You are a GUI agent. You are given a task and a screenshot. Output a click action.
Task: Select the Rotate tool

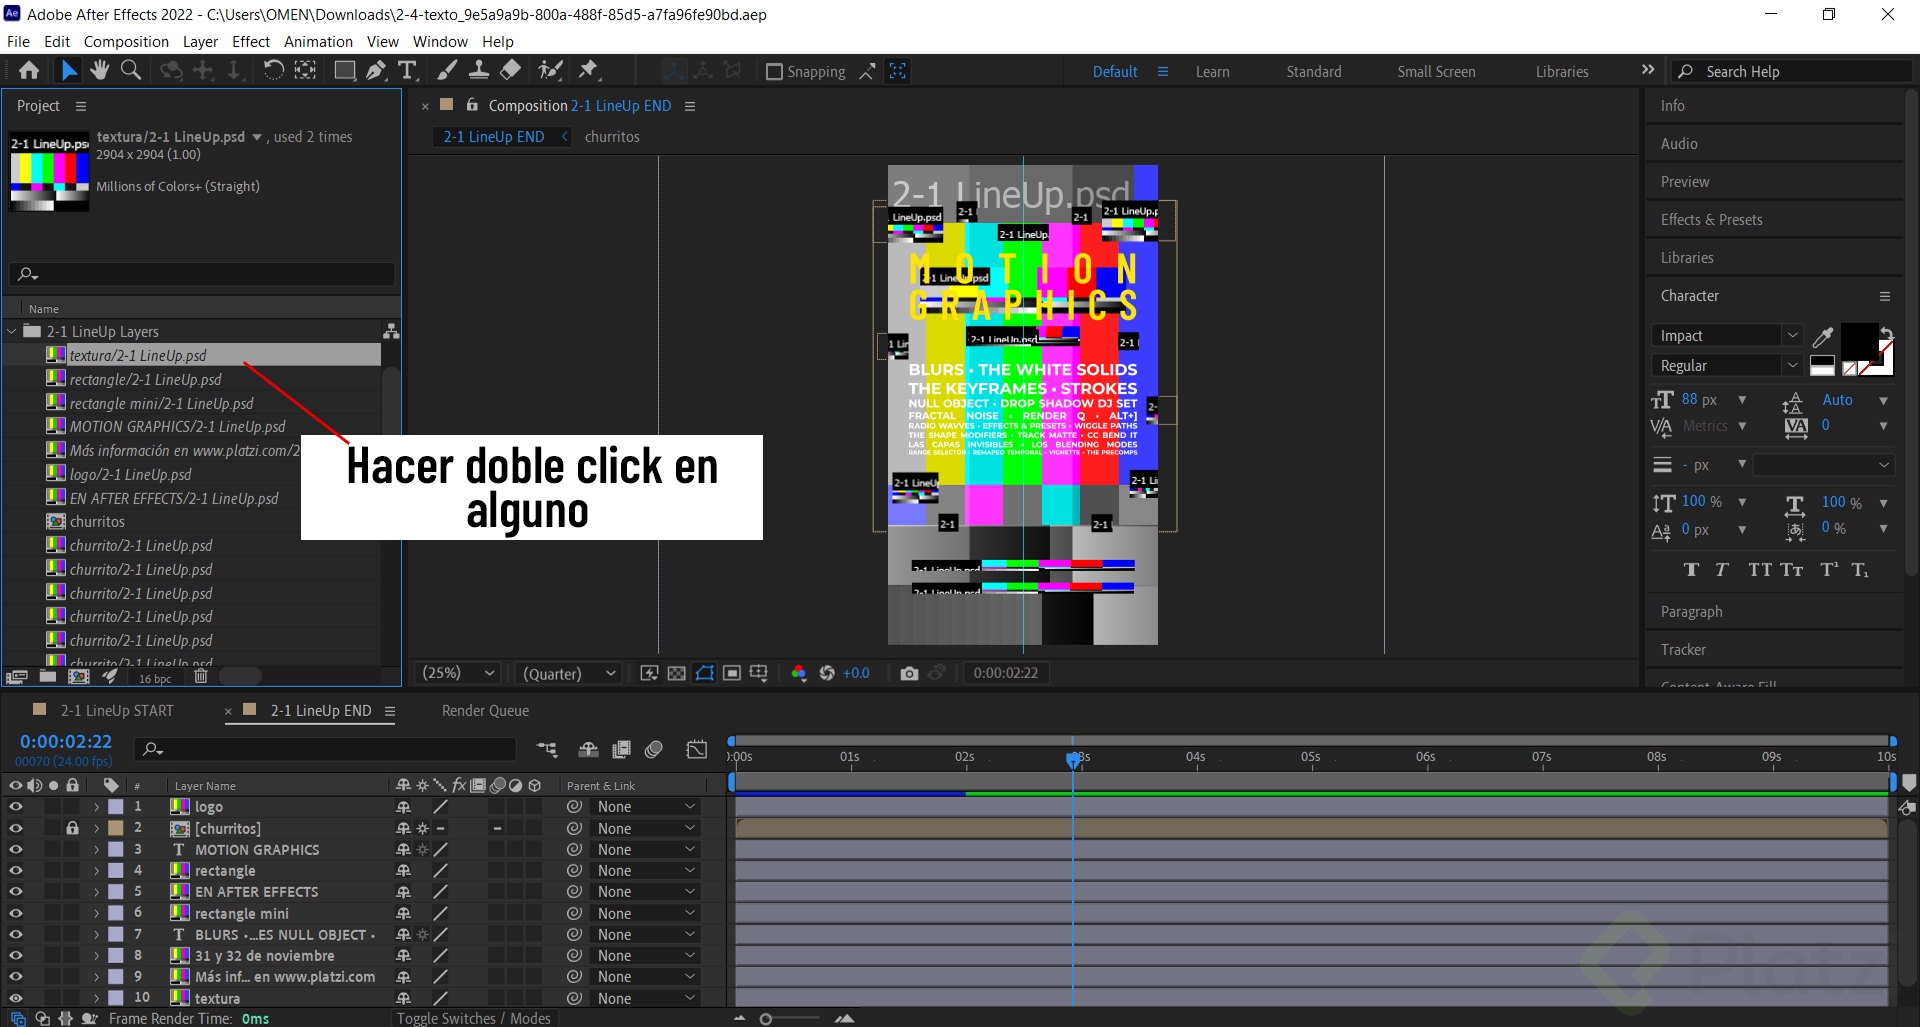coord(272,70)
